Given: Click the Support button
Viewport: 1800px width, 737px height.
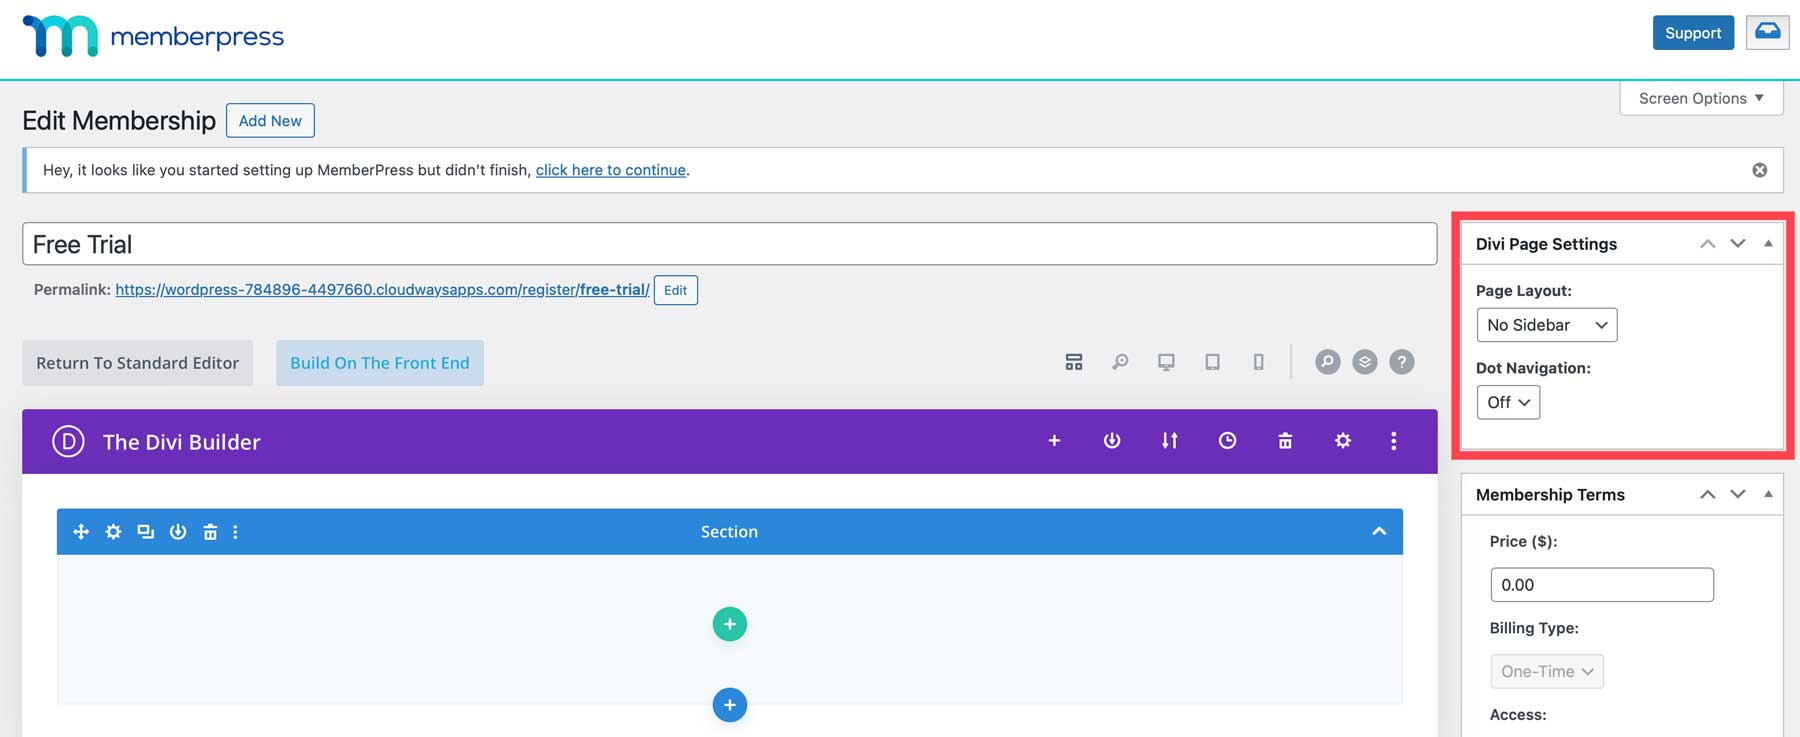Looking at the screenshot, I should [1693, 32].
